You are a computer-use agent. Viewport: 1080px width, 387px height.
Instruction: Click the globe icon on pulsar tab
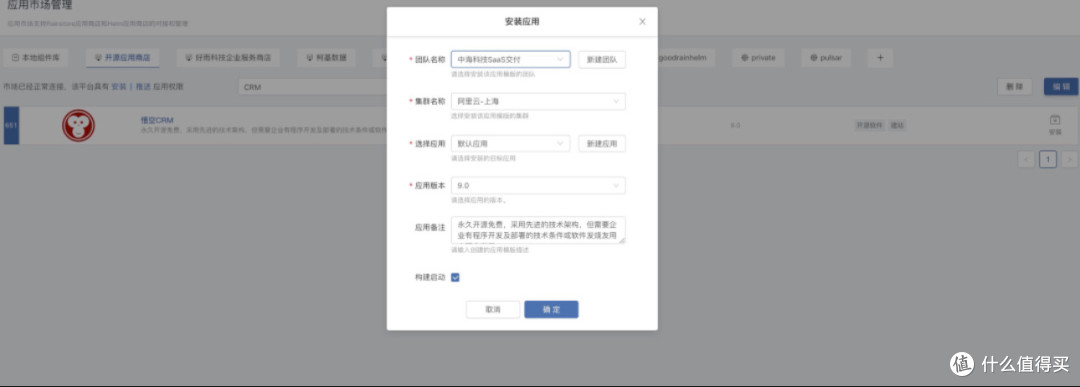coord(813,58)
